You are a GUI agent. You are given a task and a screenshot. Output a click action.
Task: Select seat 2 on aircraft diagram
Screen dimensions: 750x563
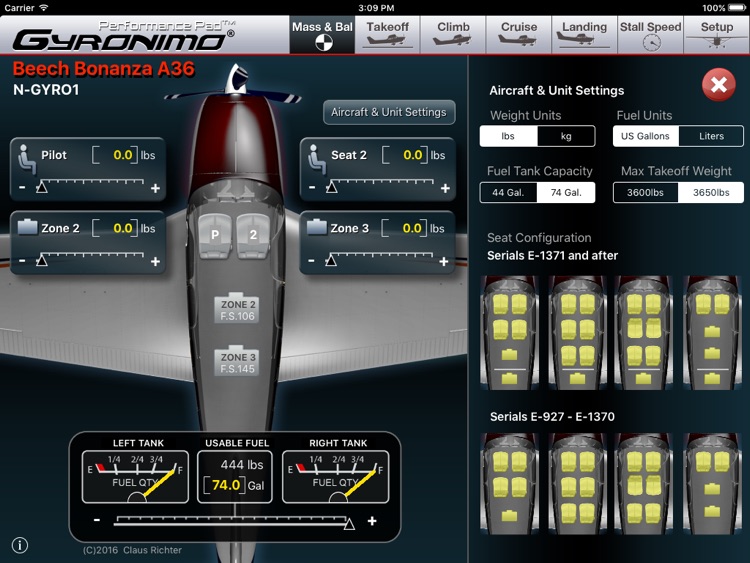pos(253,235)
